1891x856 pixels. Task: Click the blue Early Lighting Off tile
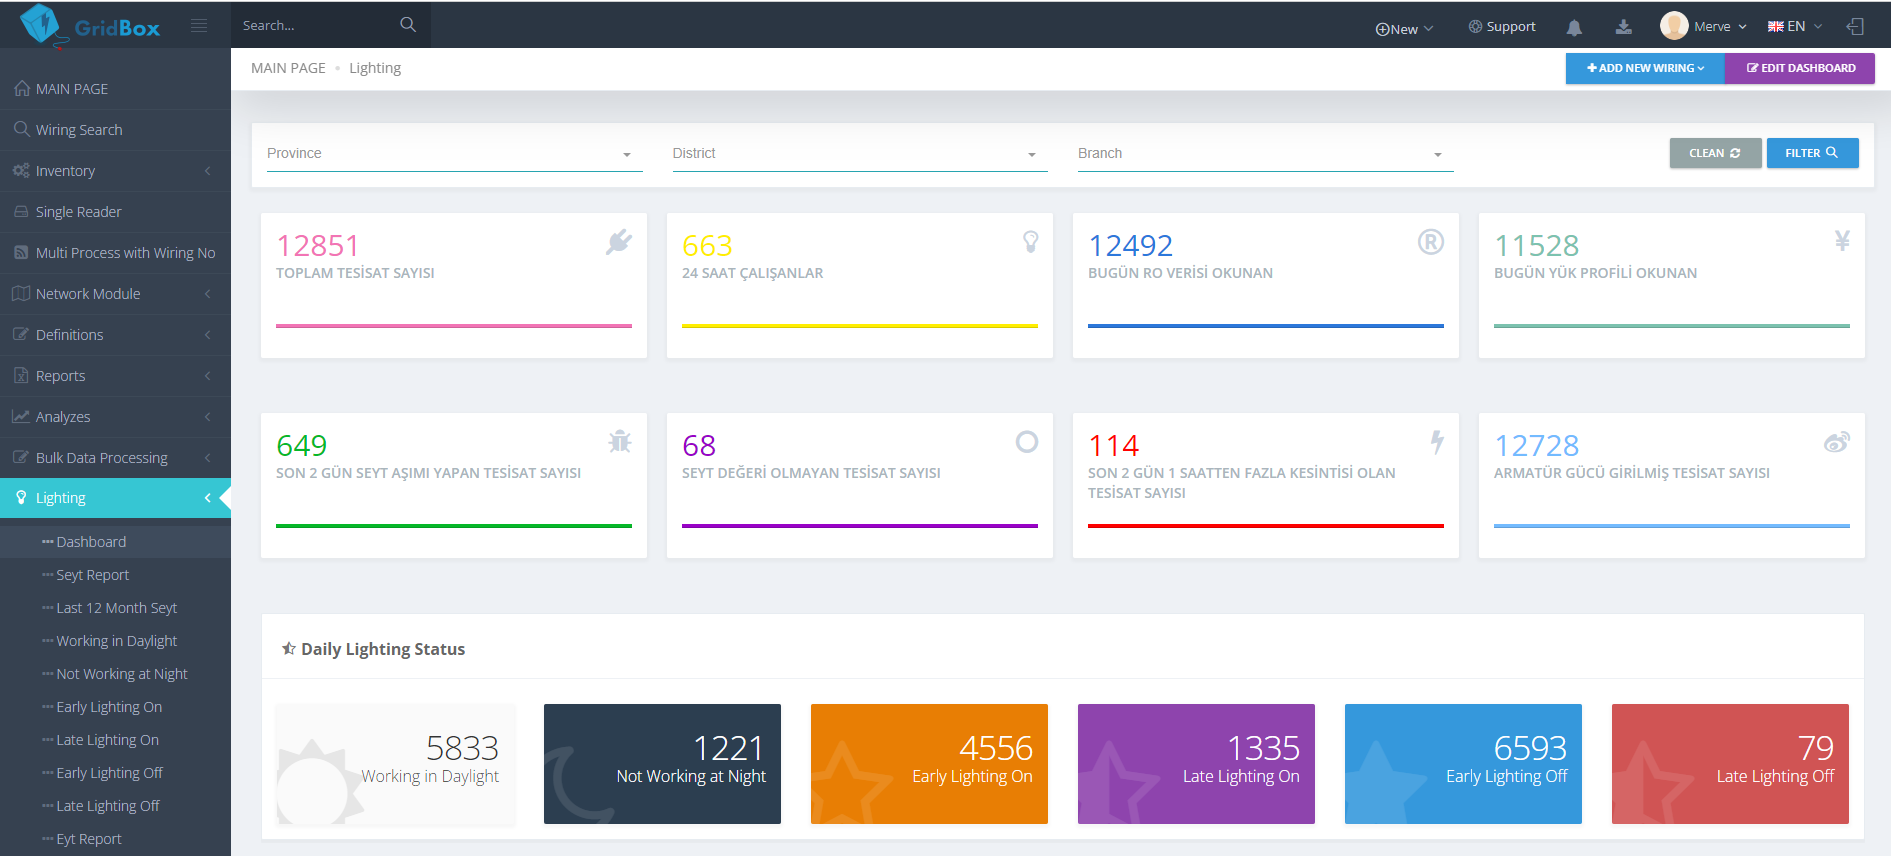click(1463, 764)
